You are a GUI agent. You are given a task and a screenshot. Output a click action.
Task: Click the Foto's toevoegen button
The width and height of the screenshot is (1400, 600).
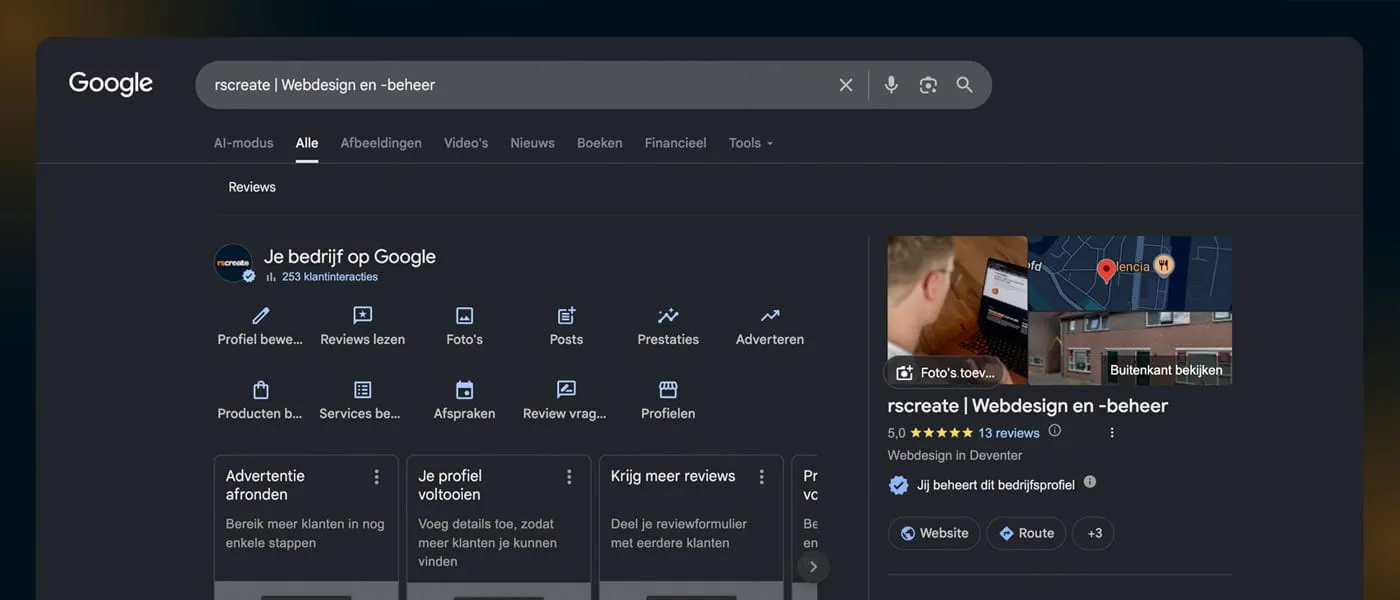click(x=946, y=372)
